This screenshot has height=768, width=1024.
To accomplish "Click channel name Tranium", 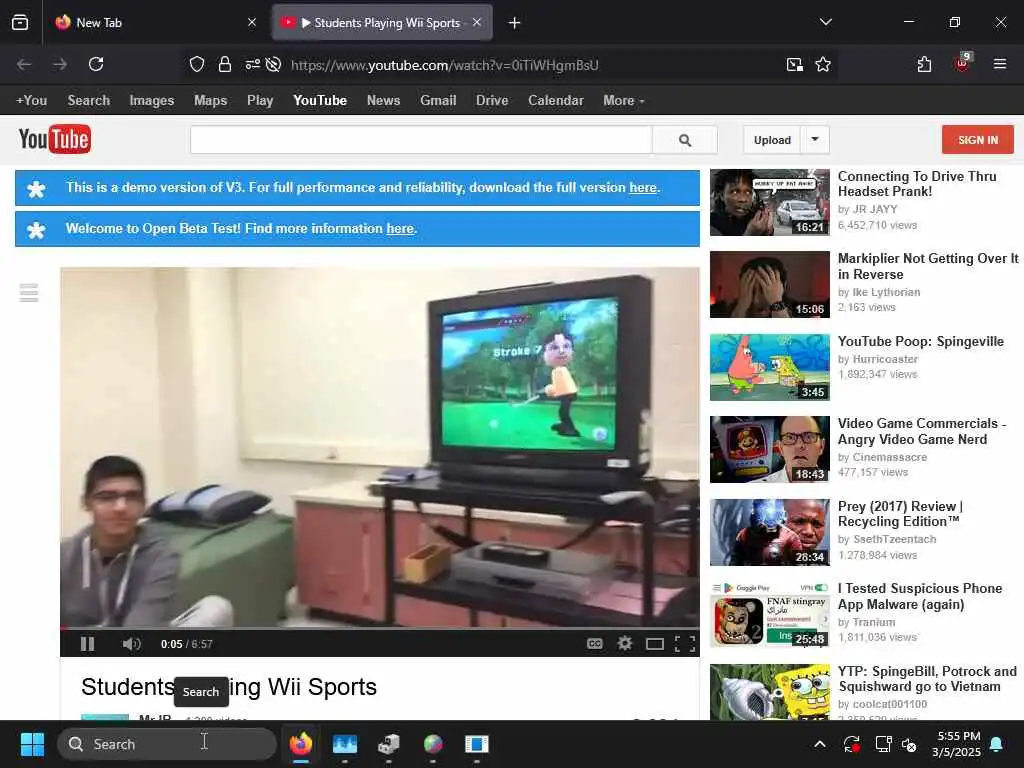I will pos(874,622).
